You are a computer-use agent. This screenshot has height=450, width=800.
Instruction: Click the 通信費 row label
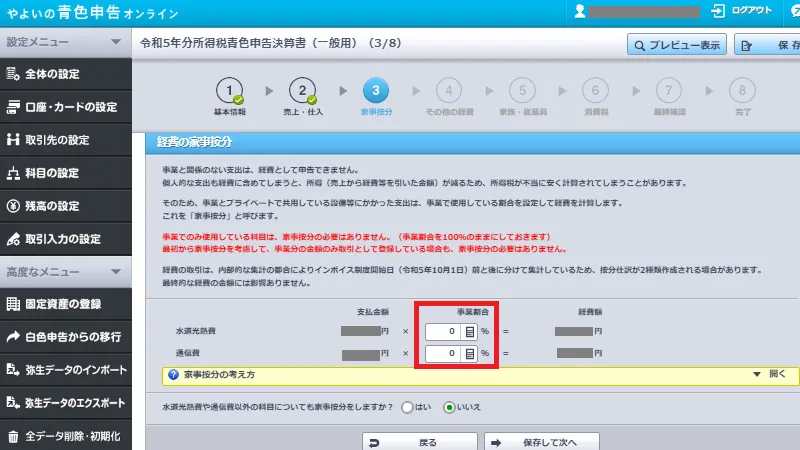pyautogui.click(x=188, y=353)
